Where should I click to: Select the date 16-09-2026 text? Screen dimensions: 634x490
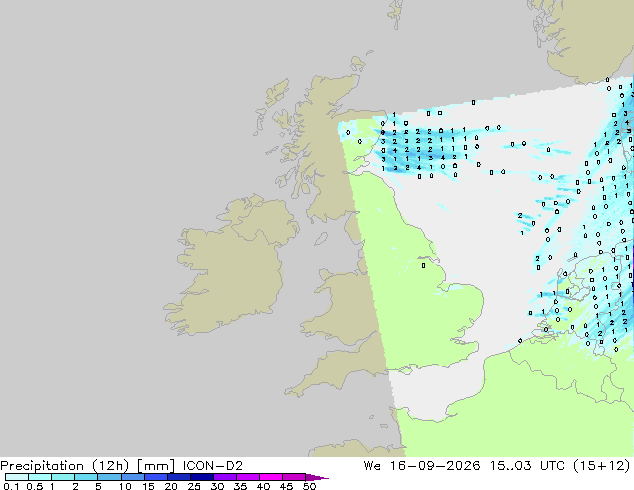click(435, 466)
